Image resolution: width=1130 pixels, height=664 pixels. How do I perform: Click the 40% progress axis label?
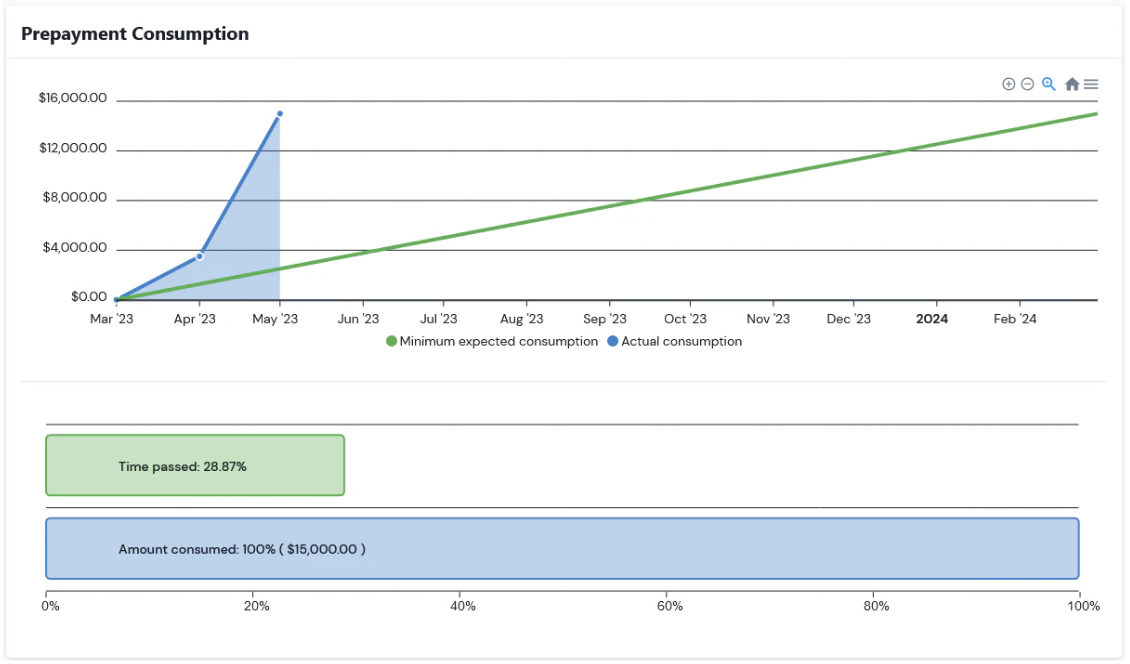tap(463, 606)
